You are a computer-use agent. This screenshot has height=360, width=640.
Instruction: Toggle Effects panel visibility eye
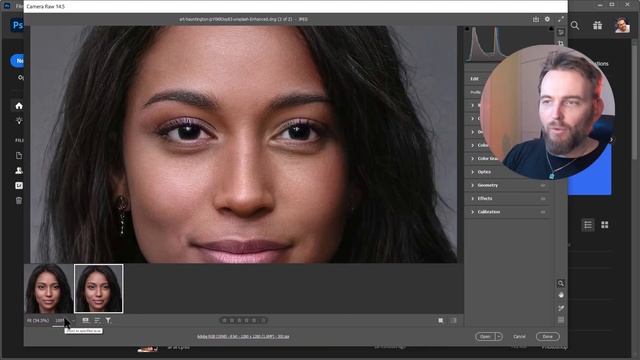pyautogui.click(x=543, y=199)
